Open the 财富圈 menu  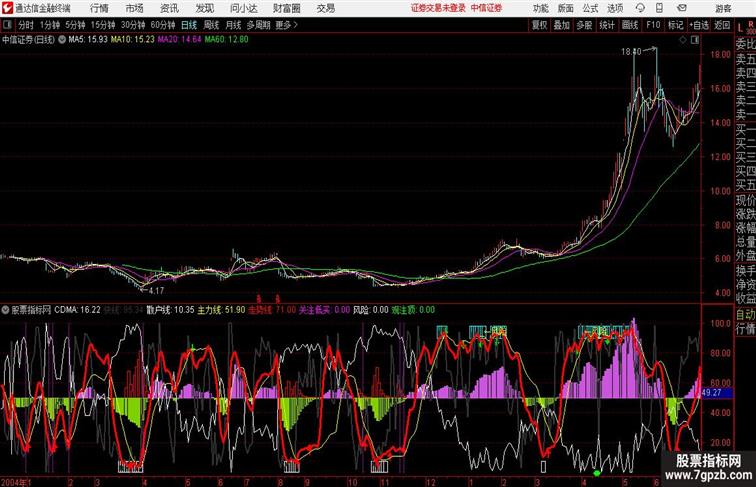coord(287,8)
